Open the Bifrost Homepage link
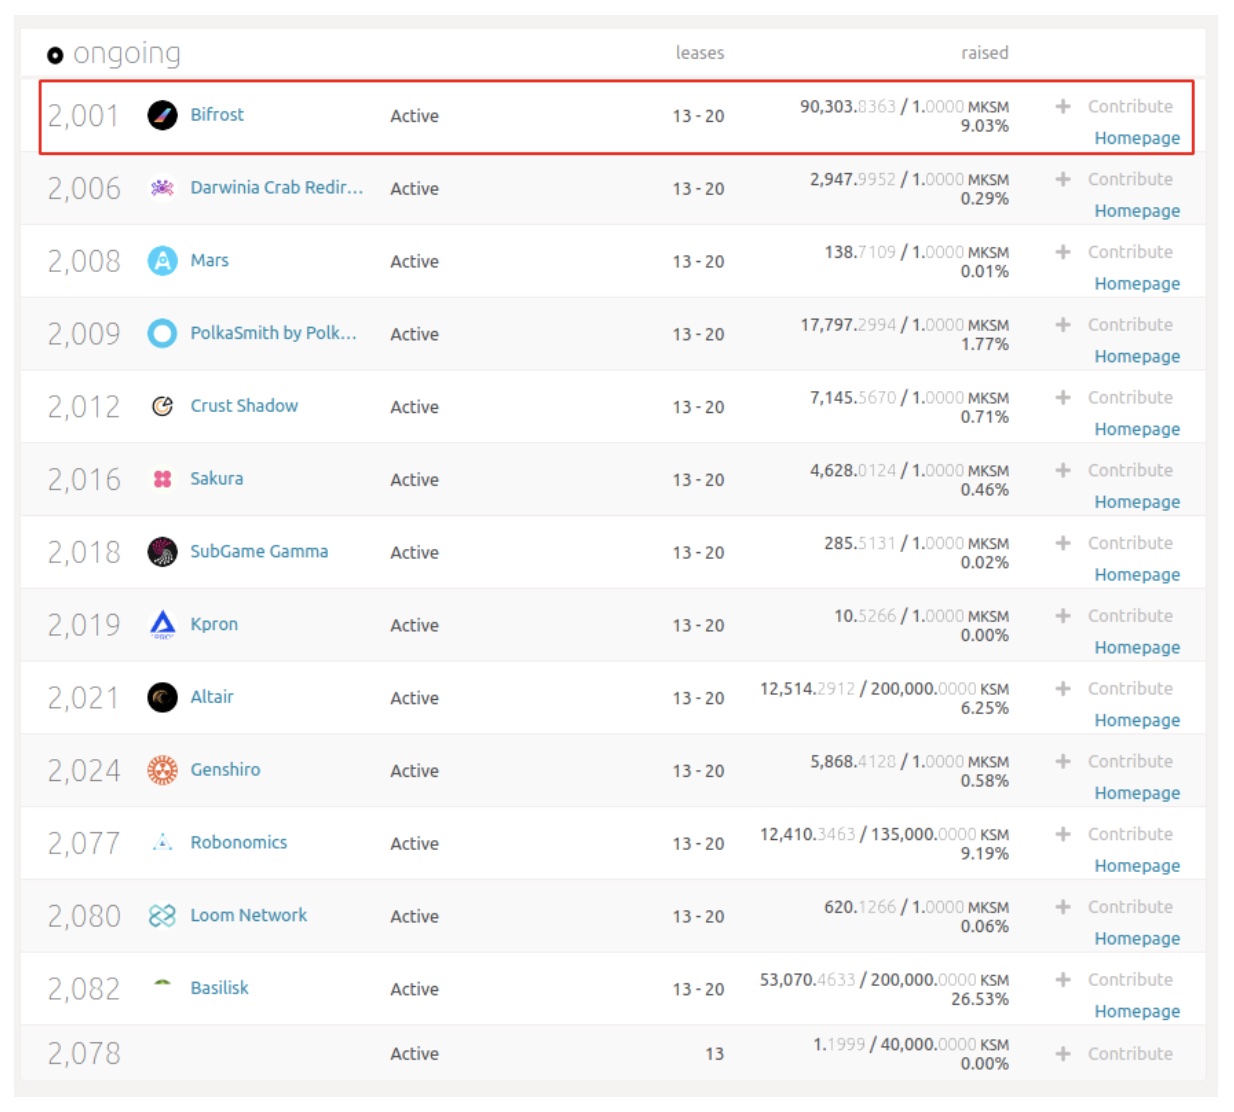Screen dimensions: 1234x1112 [x=1137, y=139]
